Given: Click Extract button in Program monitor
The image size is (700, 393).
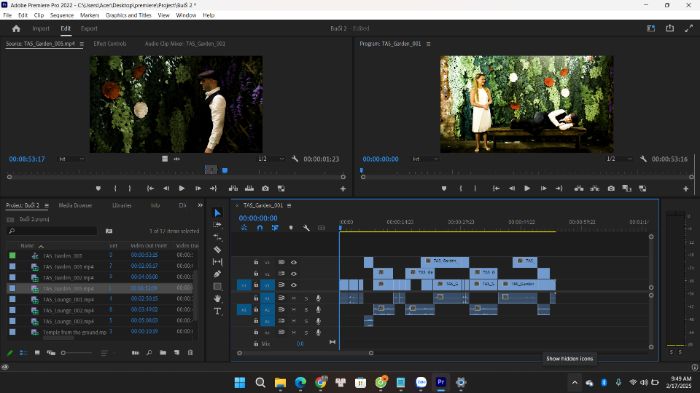Looking at the screenshot, I should (x=595, y=188).
